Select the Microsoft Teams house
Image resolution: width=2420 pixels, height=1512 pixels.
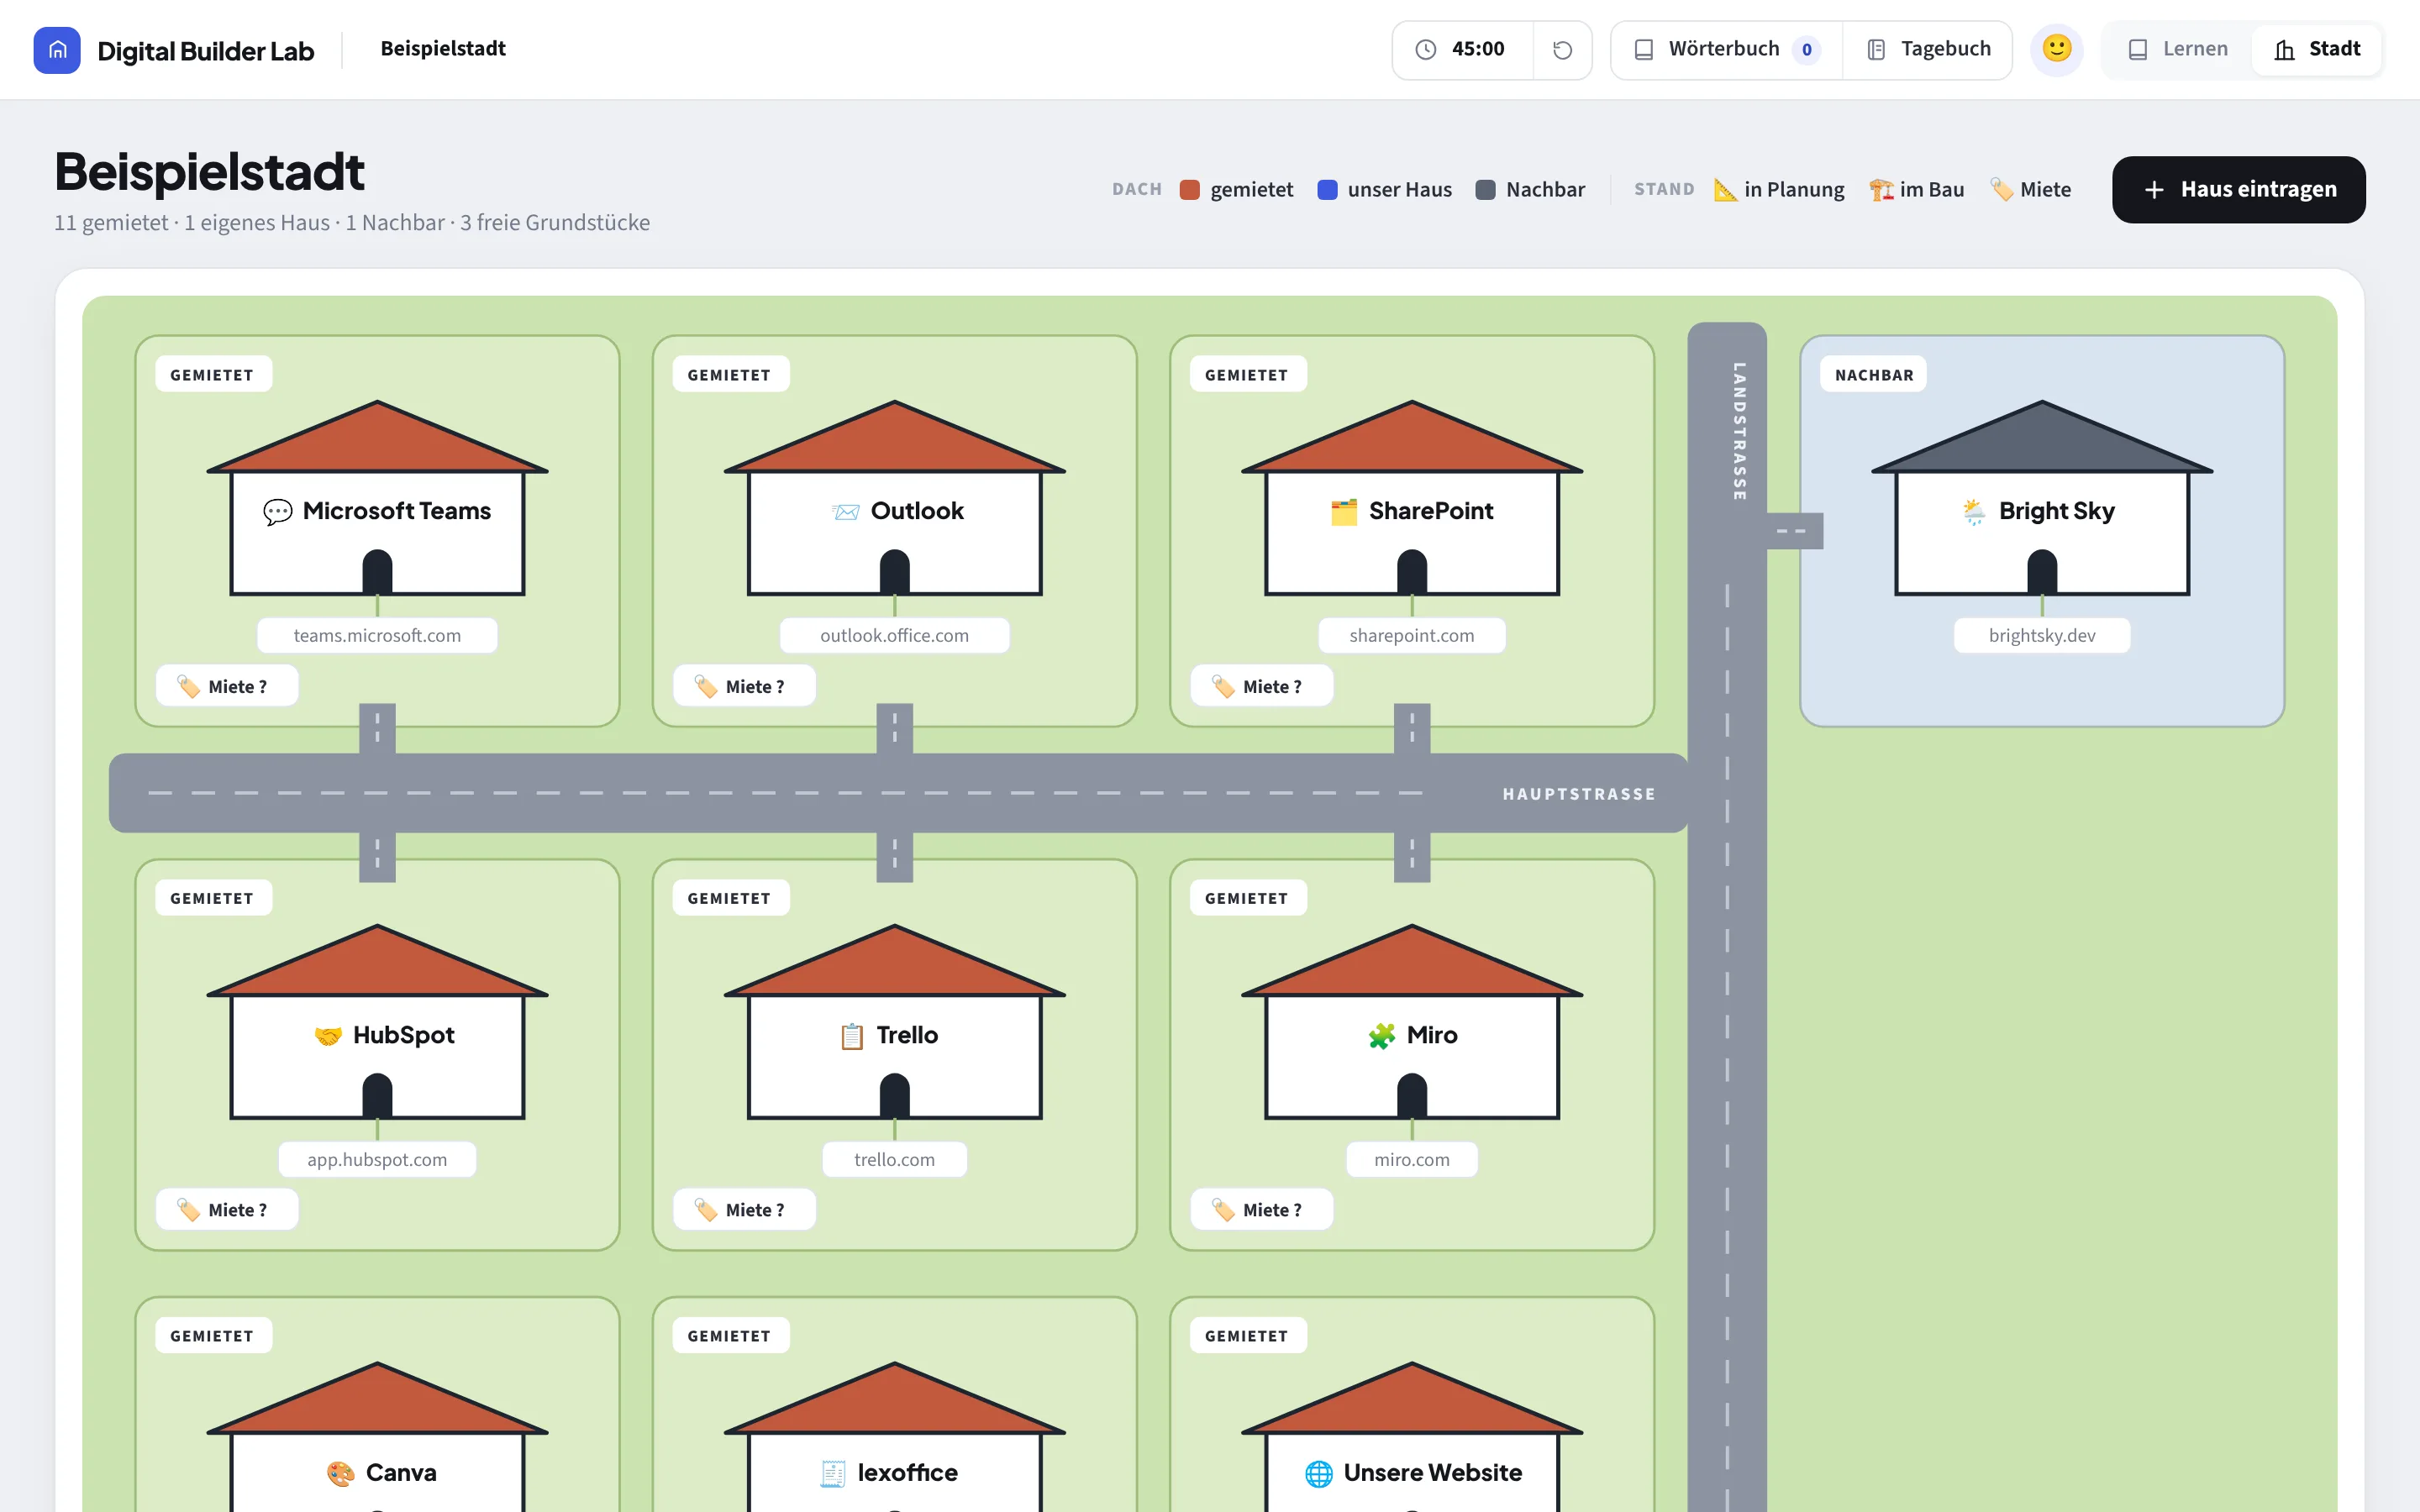click(377, 498)
